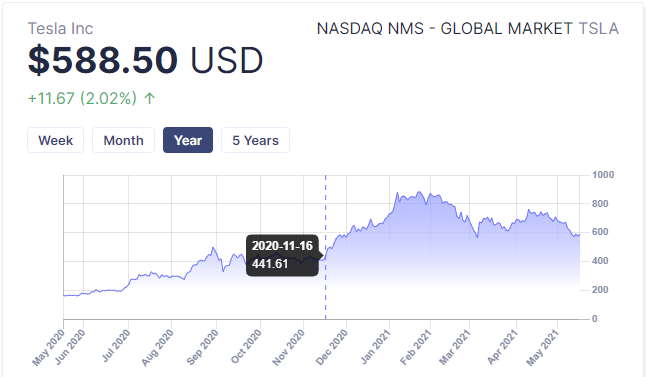Click the 2020-11-16 tooltip box
This screenshot has width=646, height=377.
tap(282, 255)
